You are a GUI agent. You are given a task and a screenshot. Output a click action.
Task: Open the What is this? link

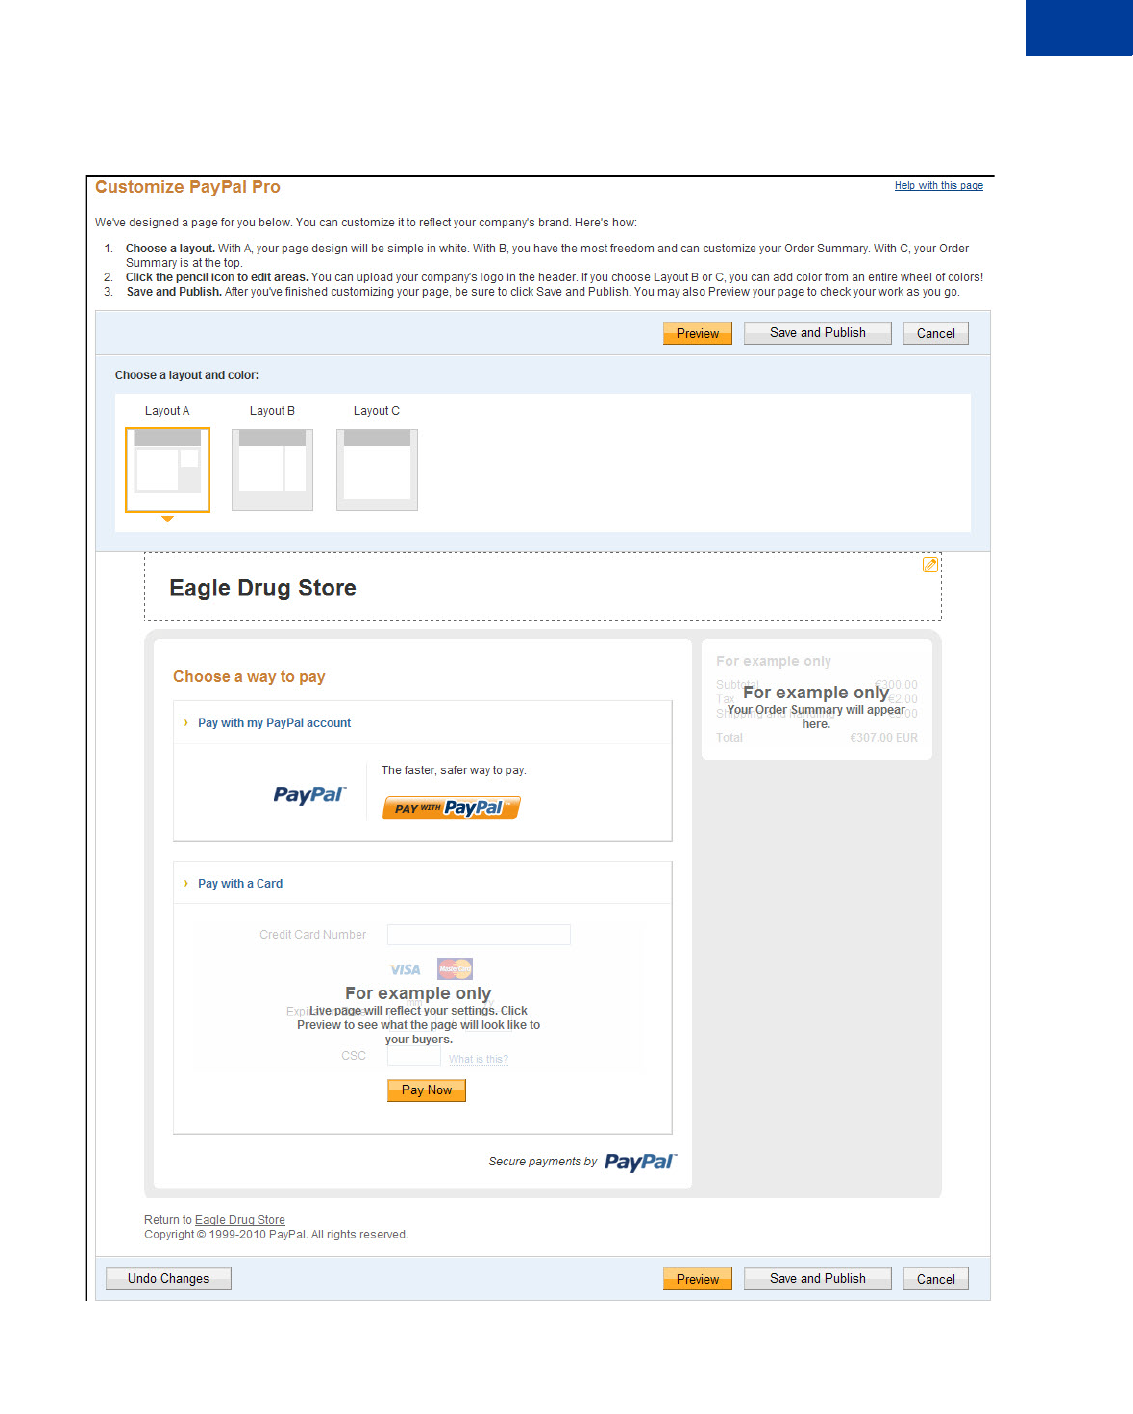(x=478, y=1060)
